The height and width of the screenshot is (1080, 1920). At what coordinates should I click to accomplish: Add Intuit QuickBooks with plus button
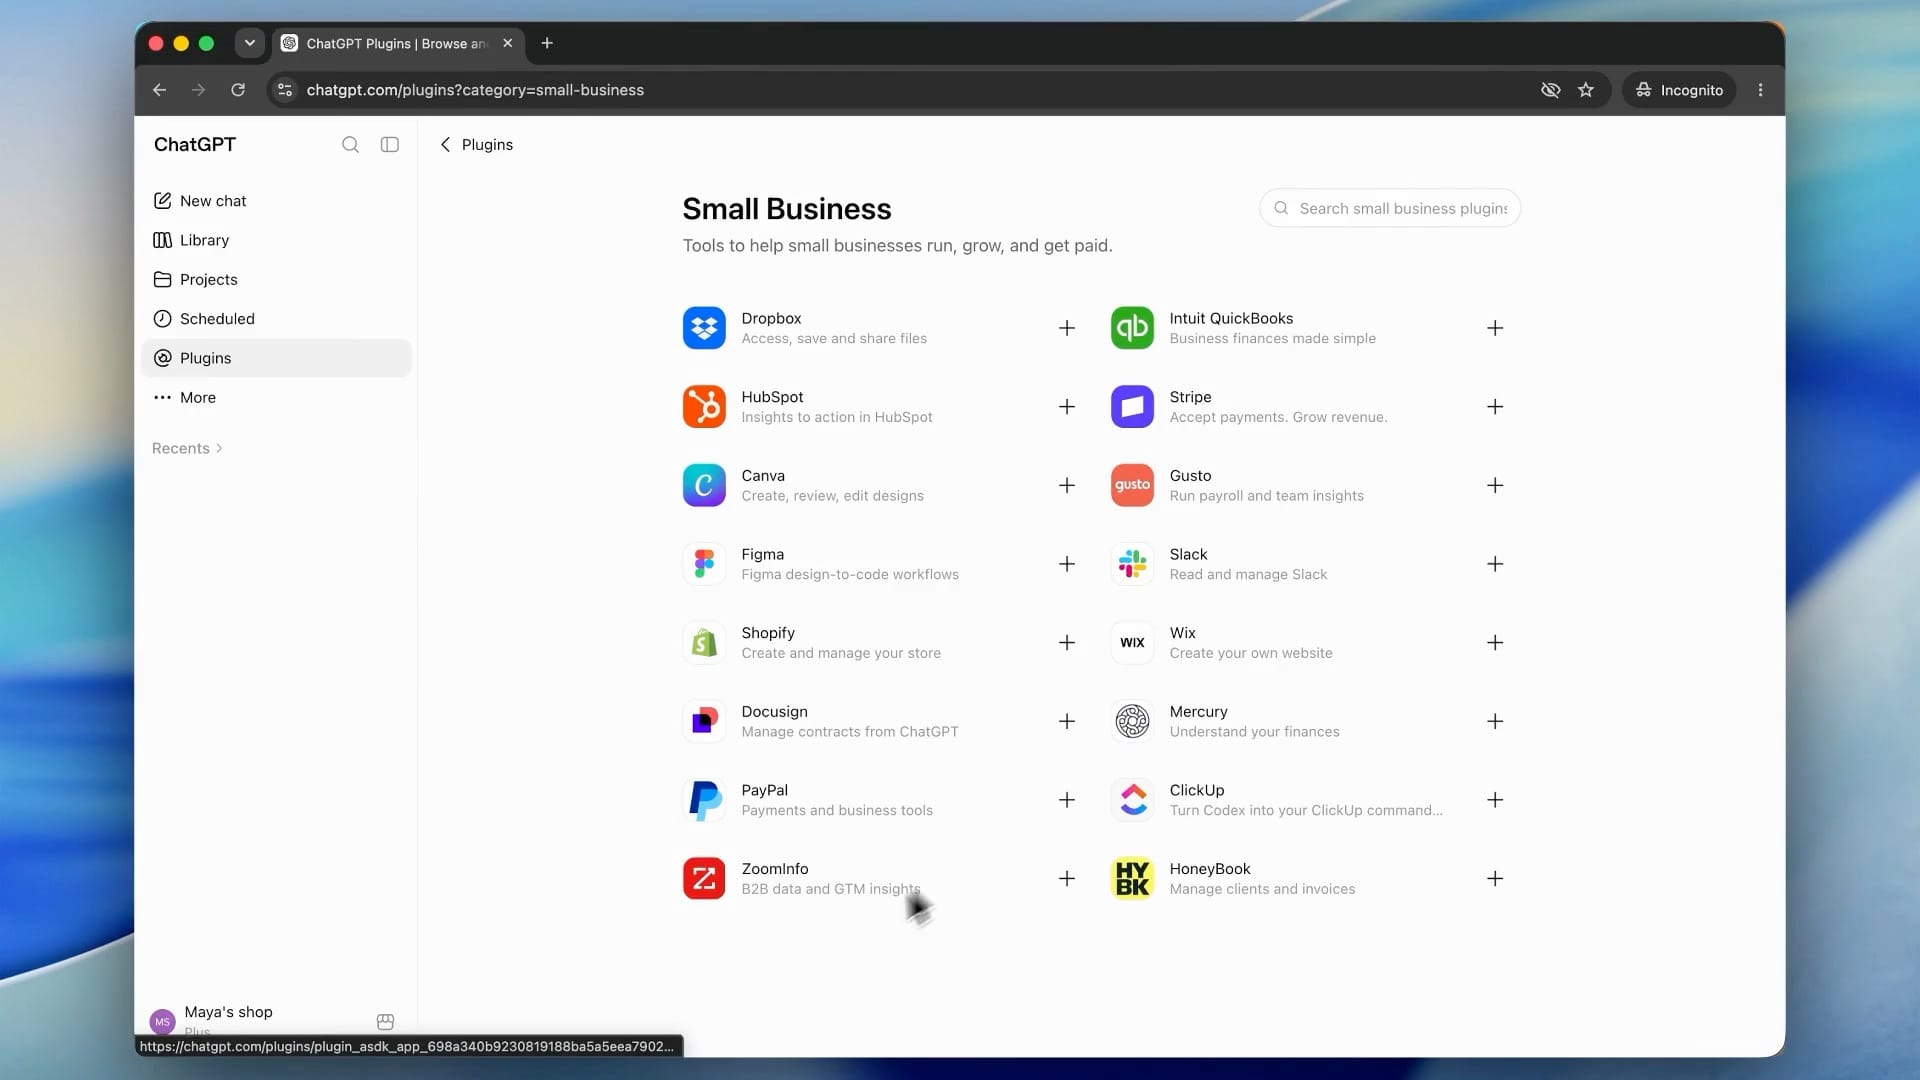pos(1495,328)
